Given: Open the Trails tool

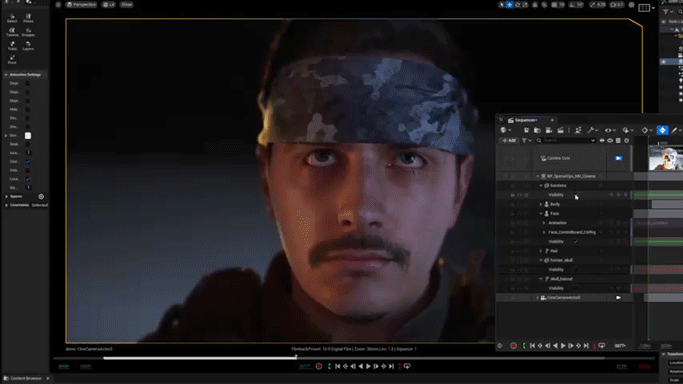Looking at the screenshot, I should point(12,46).
